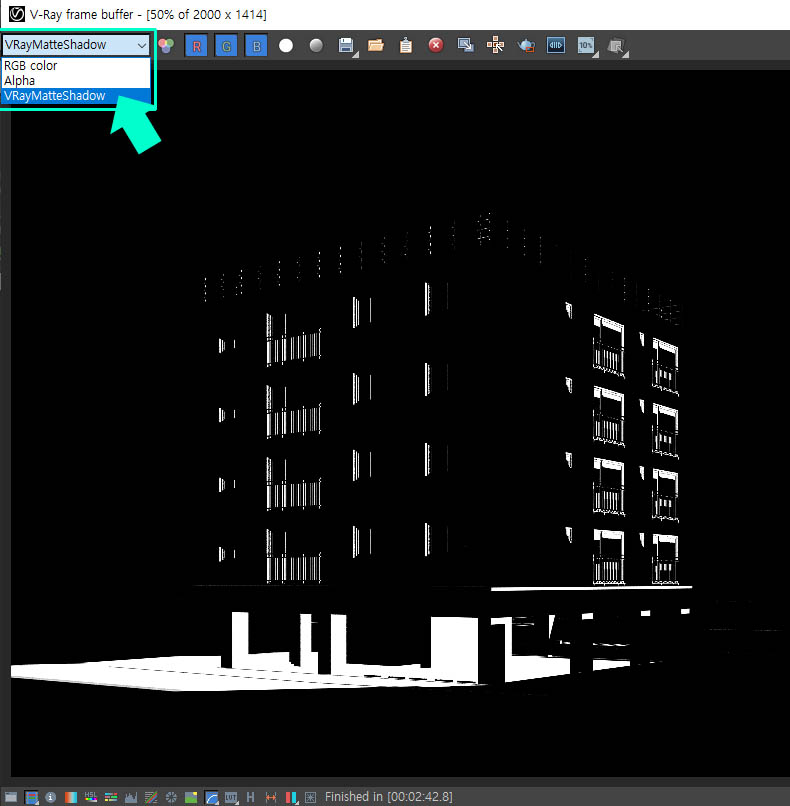Screen dimensions: 790x806
Task: Enable stereo red/cyan view icon
Action: (x=291, y=797)
